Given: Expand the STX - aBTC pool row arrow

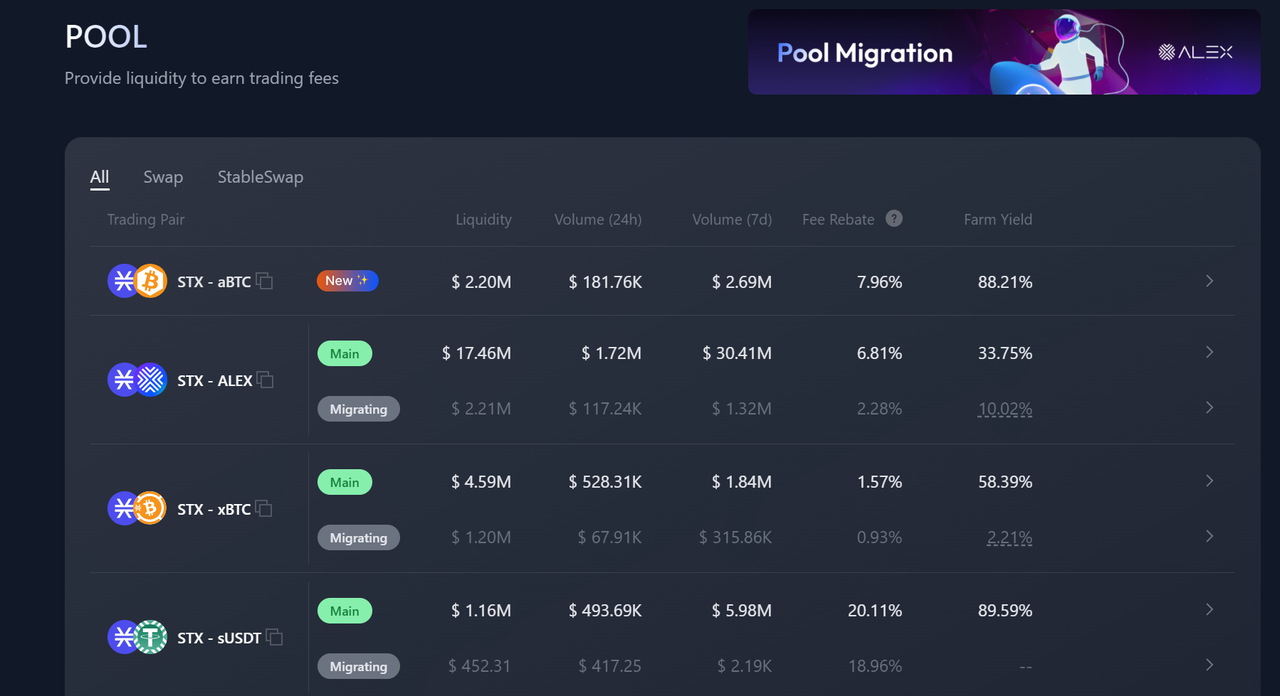Looking at the screenshot, I should click(x=1209, y=281).
